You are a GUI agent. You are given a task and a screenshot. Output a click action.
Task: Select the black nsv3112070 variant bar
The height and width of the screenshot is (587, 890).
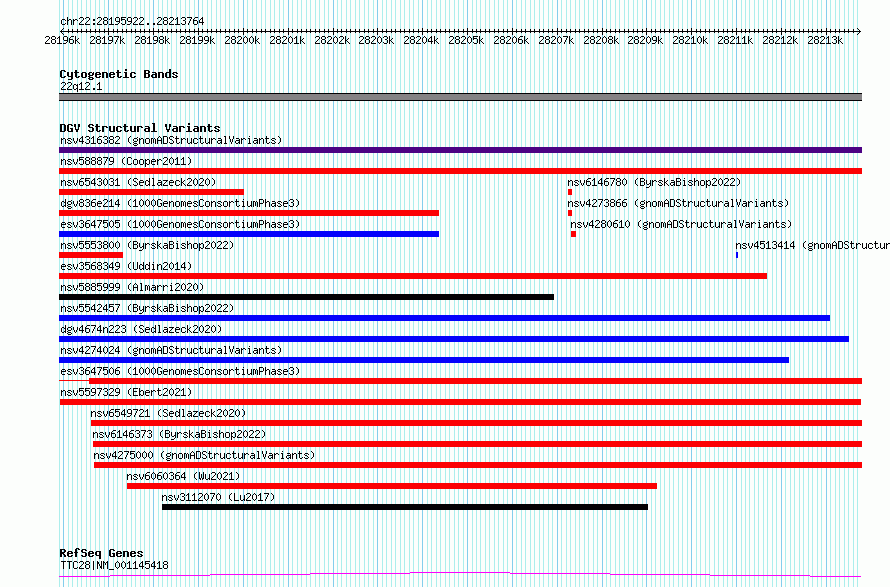(x=405, y=507)
